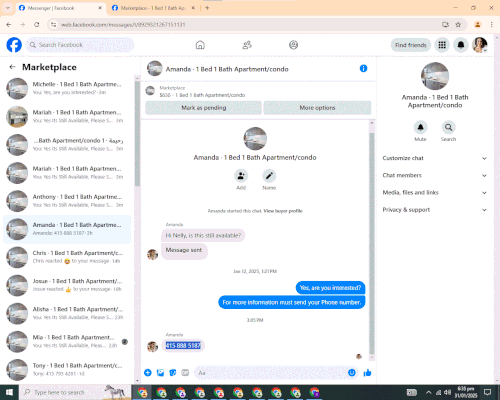500x400 pixels.
Task: Focus the Windows taskbar search box
Action: (x=75, y=392)
